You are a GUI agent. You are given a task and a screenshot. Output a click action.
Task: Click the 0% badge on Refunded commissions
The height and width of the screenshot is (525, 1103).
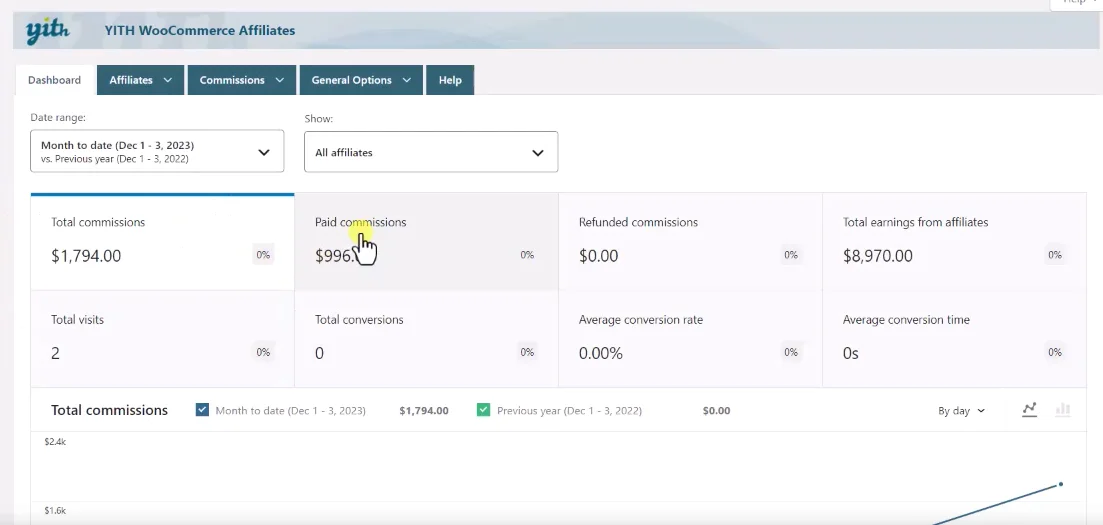(791, 255)
